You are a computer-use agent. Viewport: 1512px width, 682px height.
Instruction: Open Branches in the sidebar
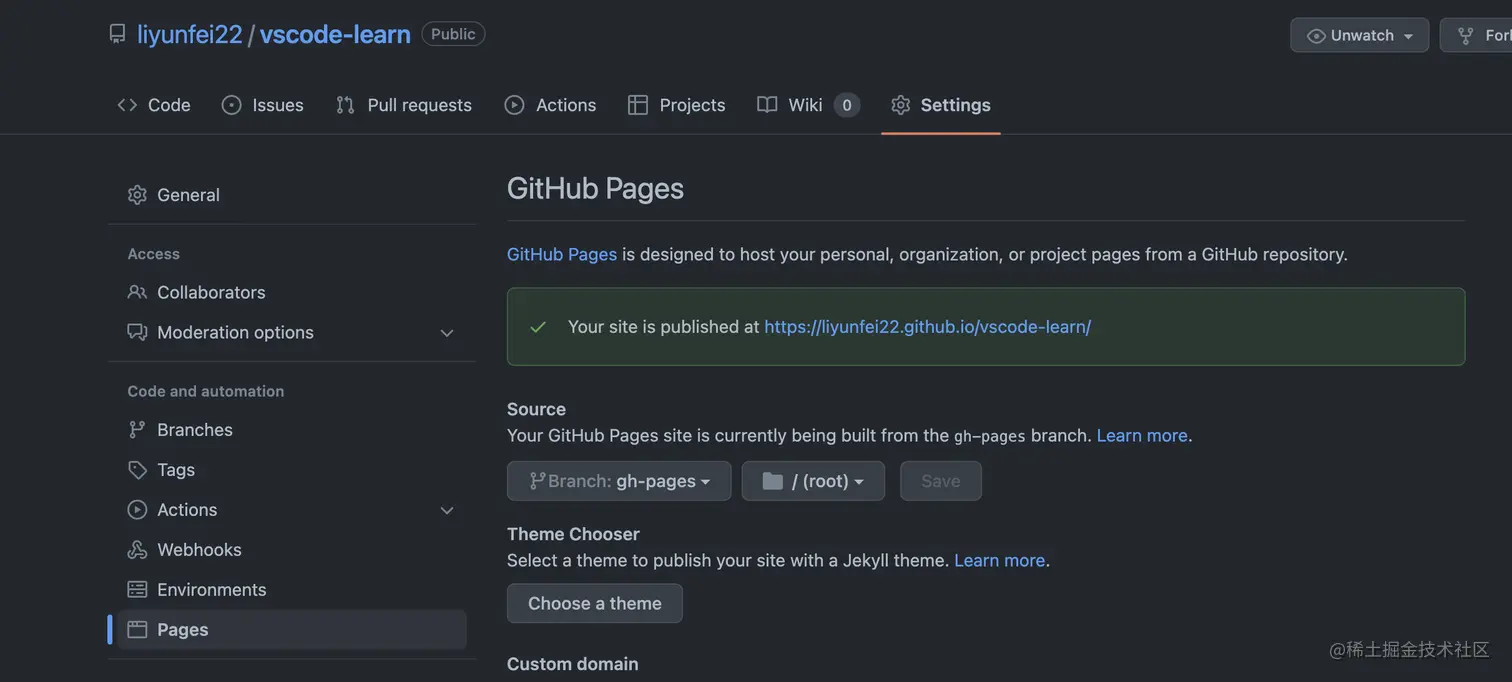tap(292, 429)
